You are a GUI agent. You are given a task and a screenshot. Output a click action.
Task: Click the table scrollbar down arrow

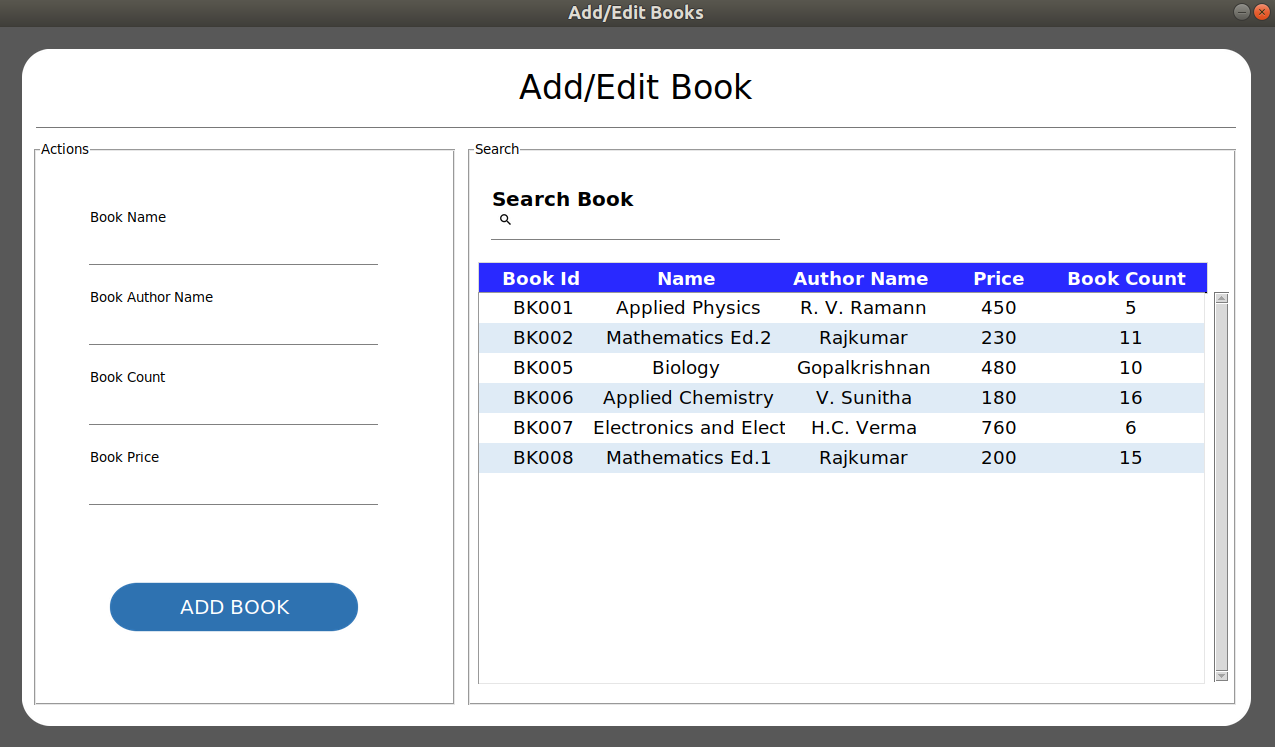[x=1221, y=676]
